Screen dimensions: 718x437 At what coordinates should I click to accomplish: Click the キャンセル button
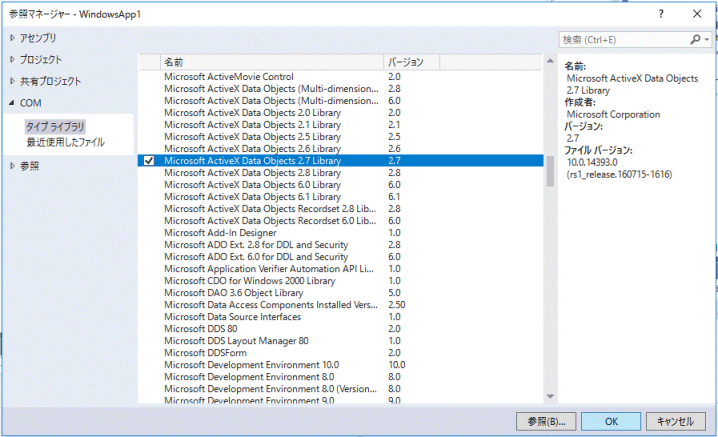pyautogui.click(x=676, y=421)
